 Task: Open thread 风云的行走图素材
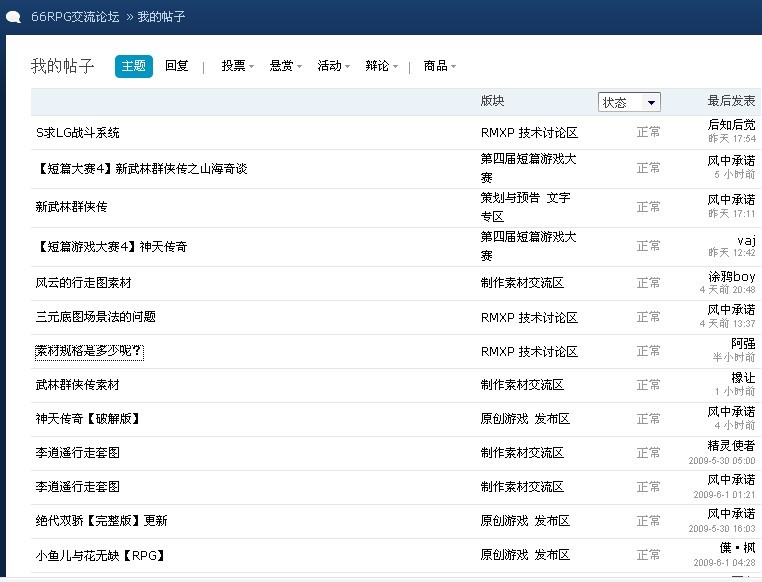(x=84, y=283)
